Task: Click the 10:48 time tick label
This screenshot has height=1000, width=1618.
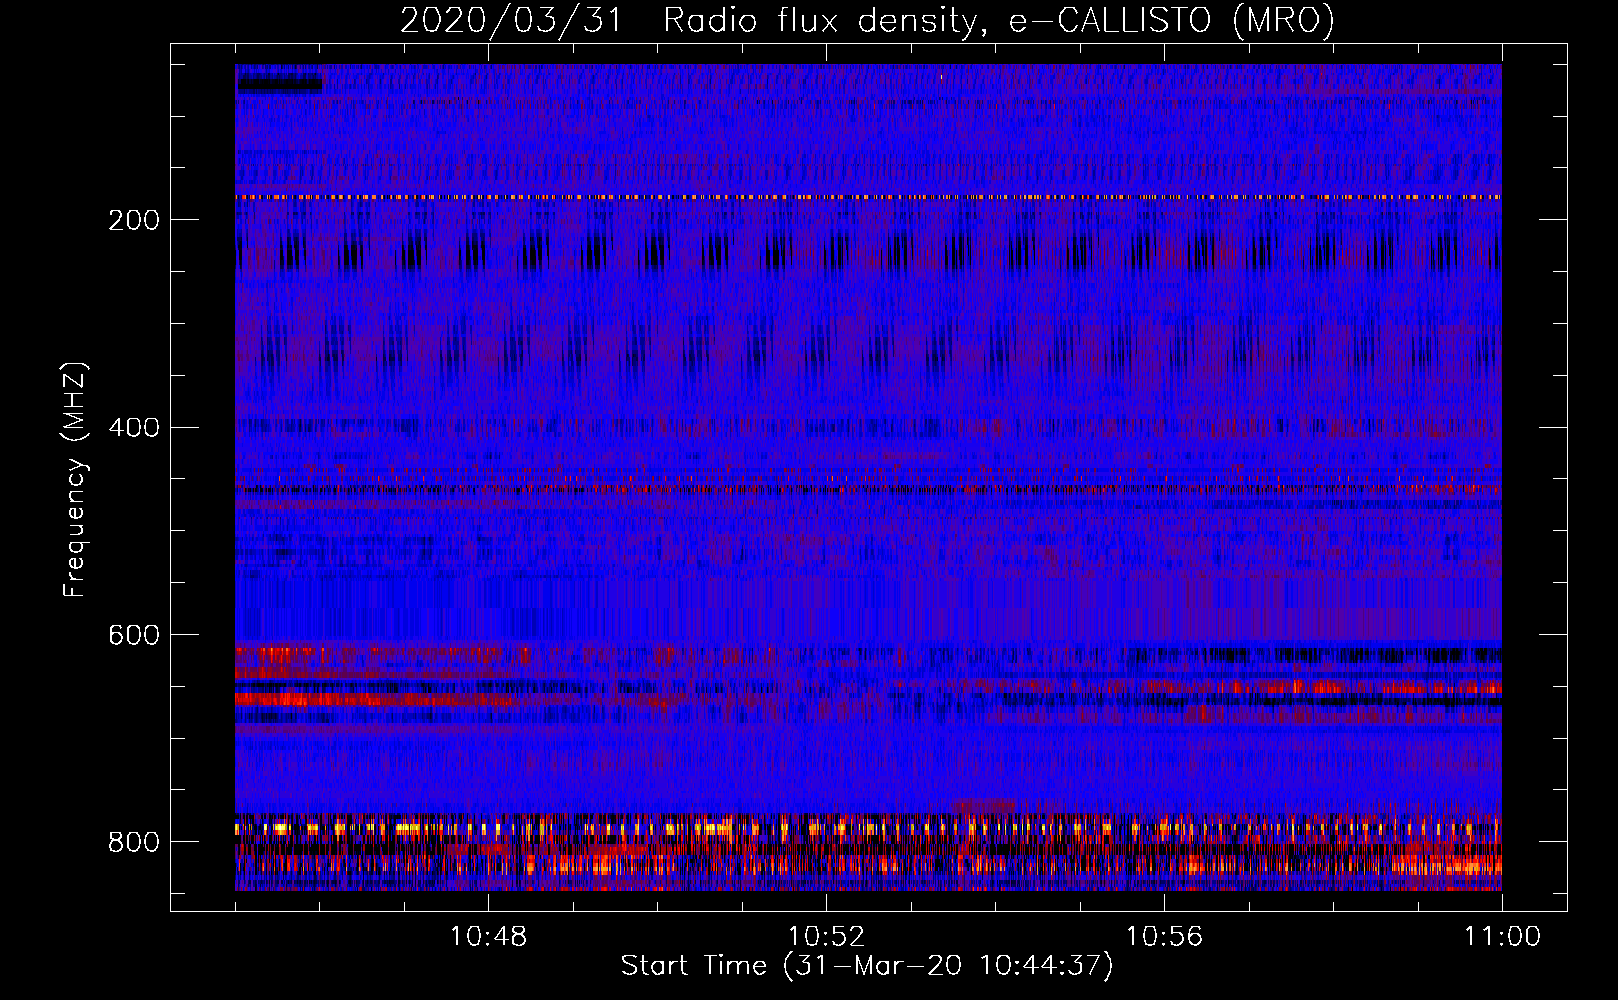Action: pos(488,937)
